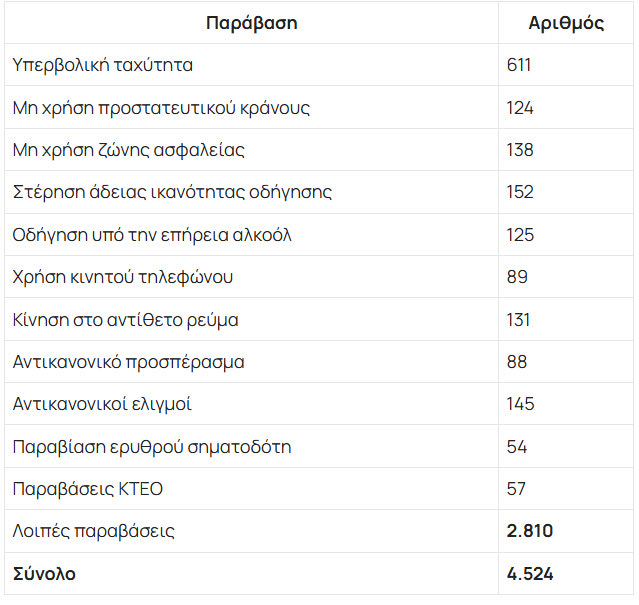The width and height of the screenshot is (639, 605).
Task: Select "Στέρηση άδειας ικανότητας οδήγησης" cell
Action: (172, 192)
